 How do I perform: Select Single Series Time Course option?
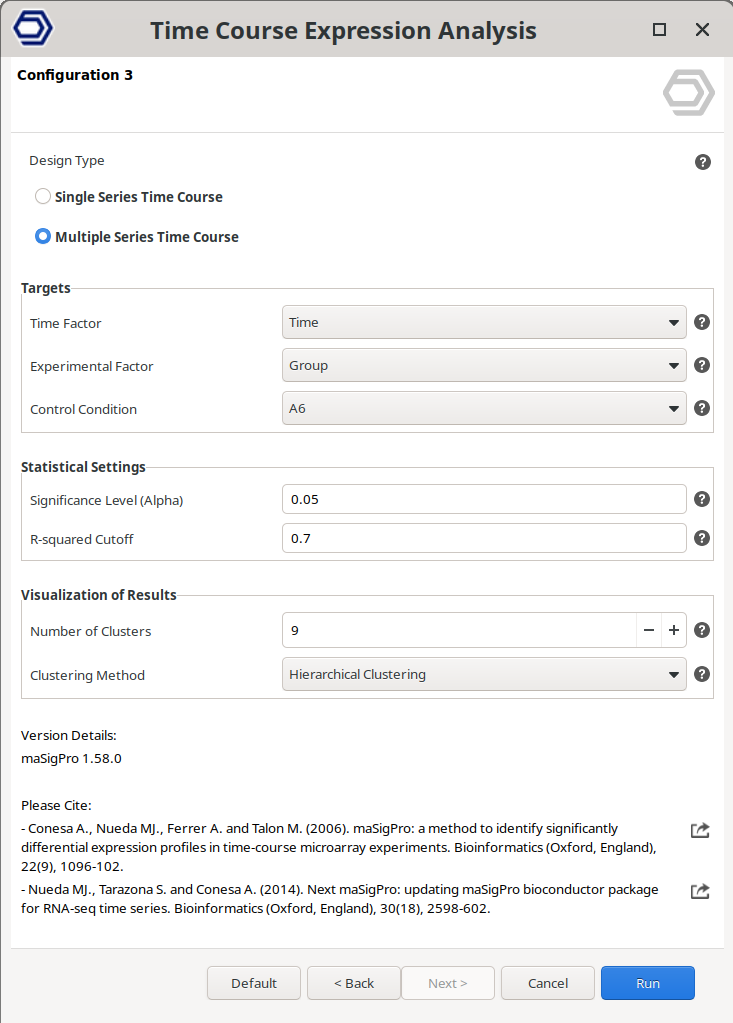[43, 196]
